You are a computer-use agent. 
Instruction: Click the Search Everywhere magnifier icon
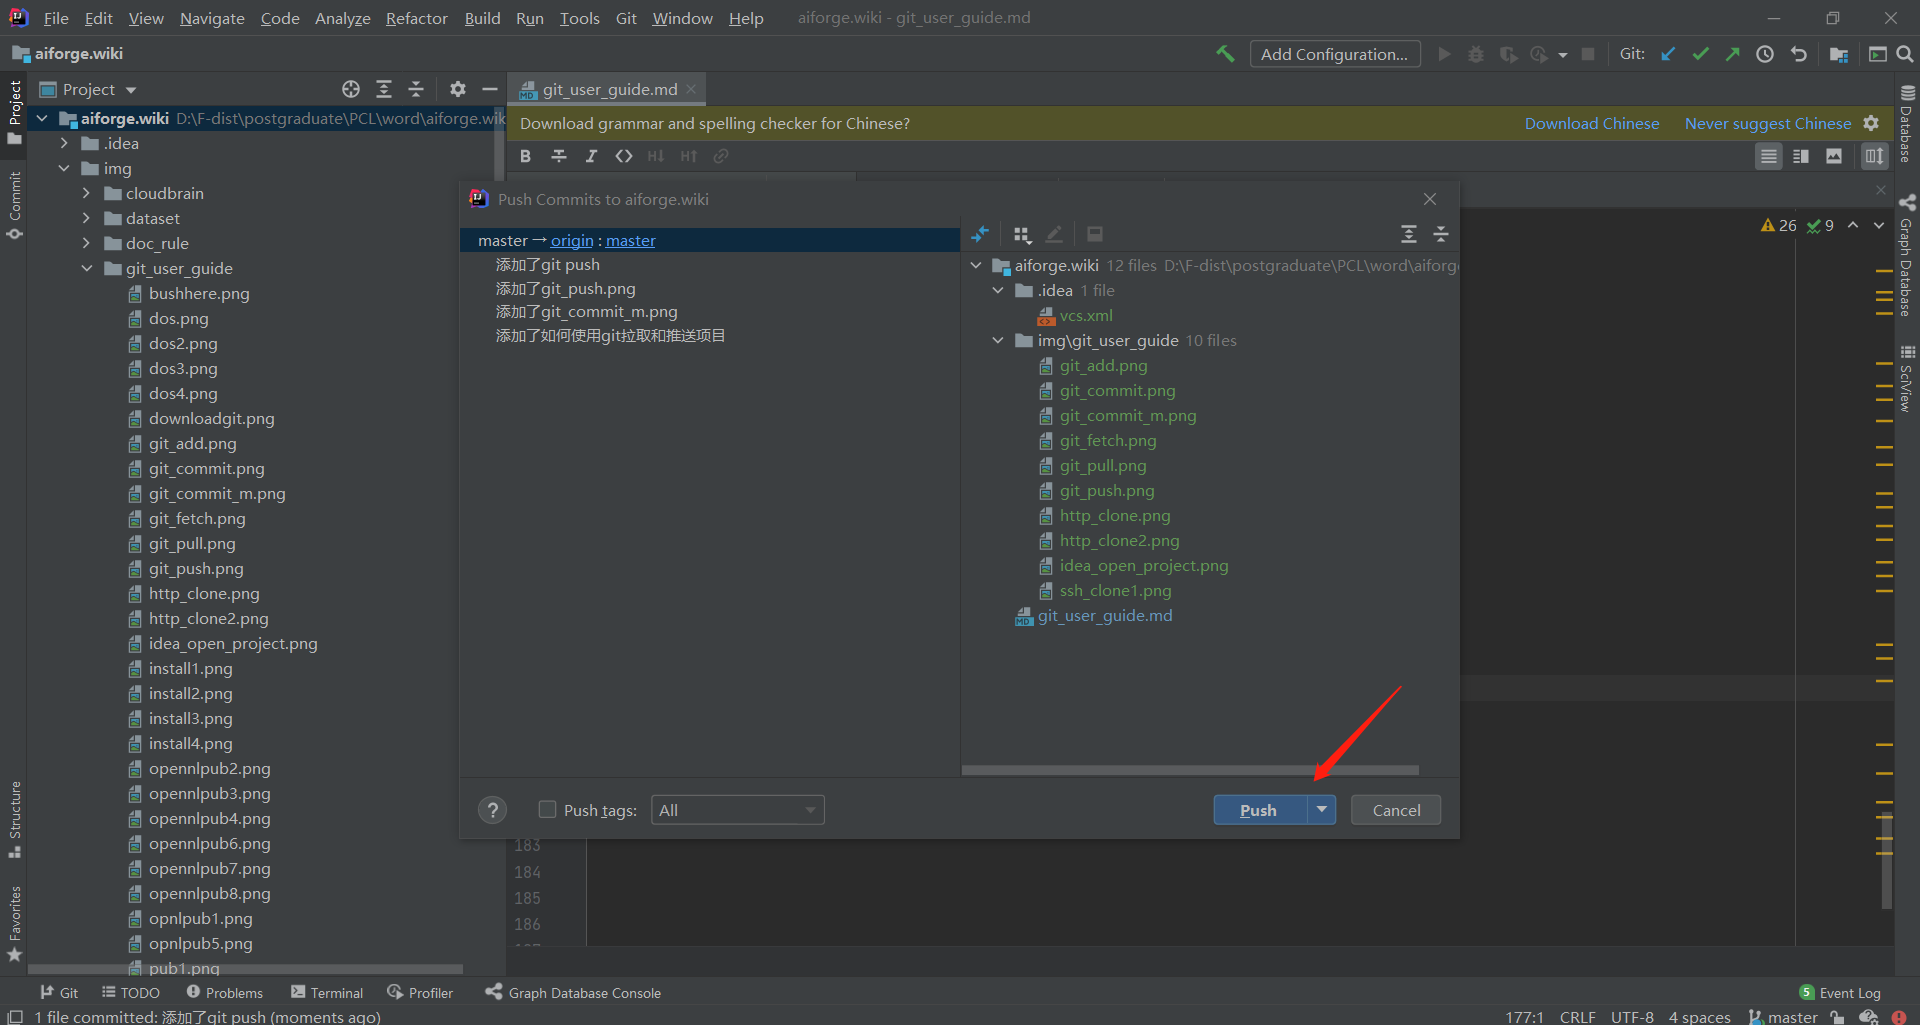point(1905,54)
